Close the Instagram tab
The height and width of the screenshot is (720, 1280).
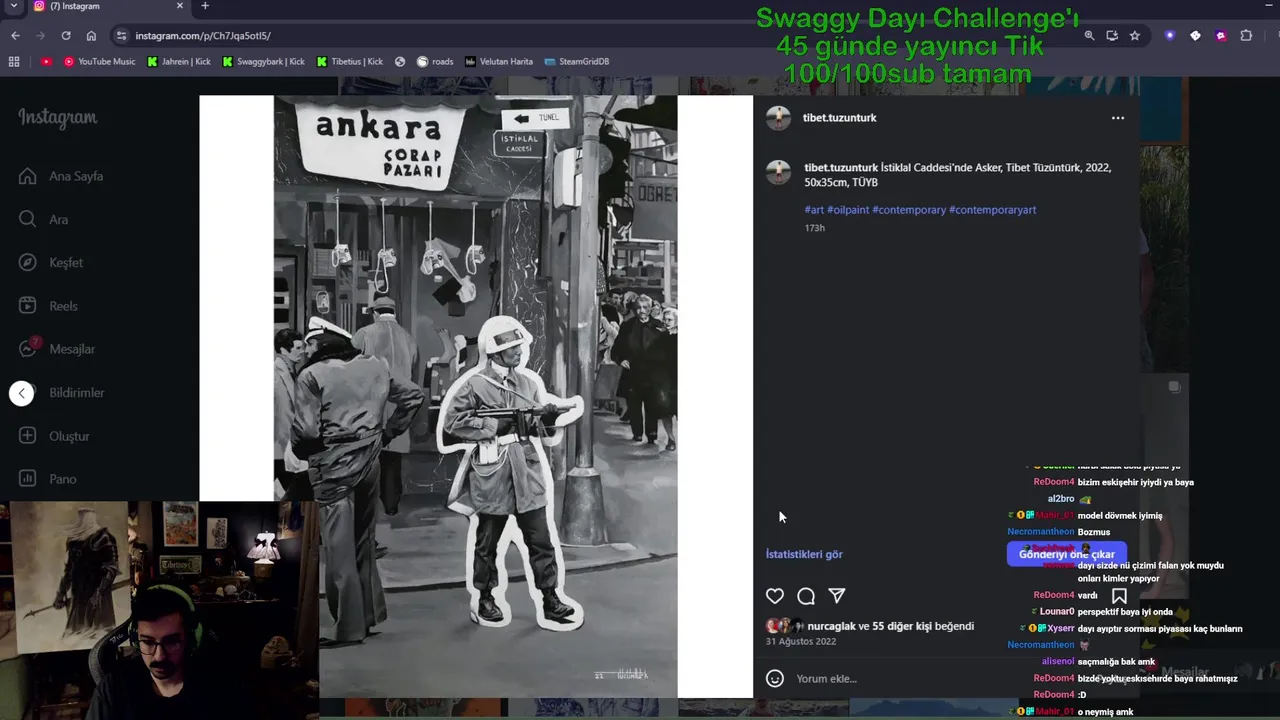tap(180, 6)
